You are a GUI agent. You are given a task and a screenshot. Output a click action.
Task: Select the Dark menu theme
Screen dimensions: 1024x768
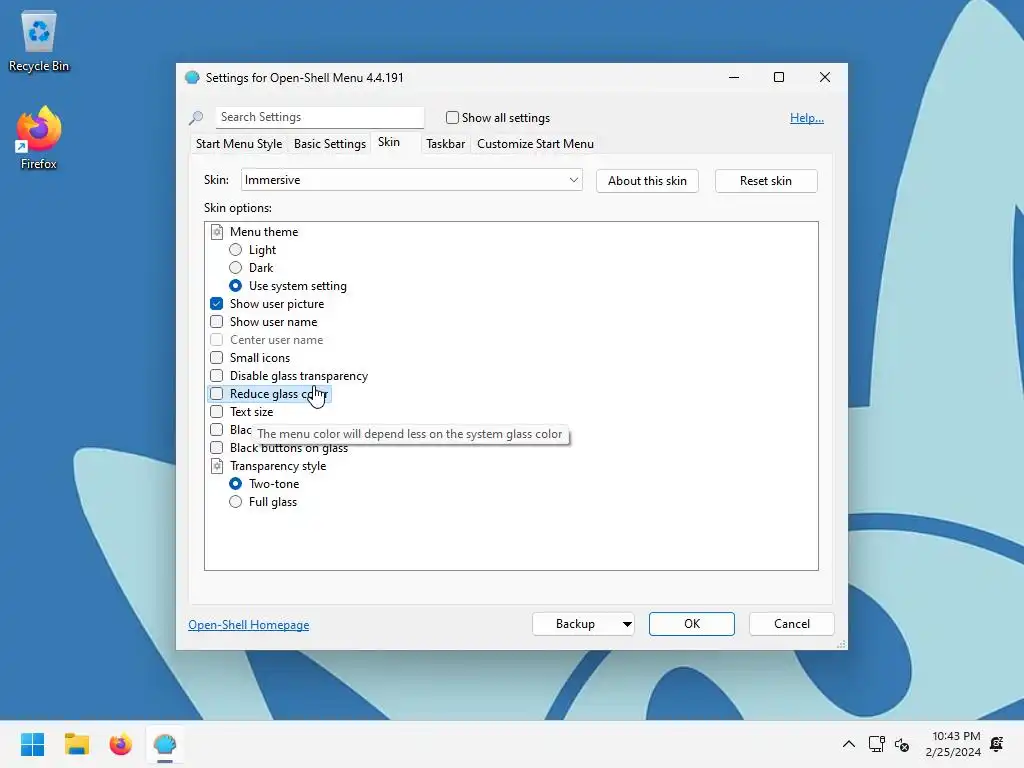(235, 268)
